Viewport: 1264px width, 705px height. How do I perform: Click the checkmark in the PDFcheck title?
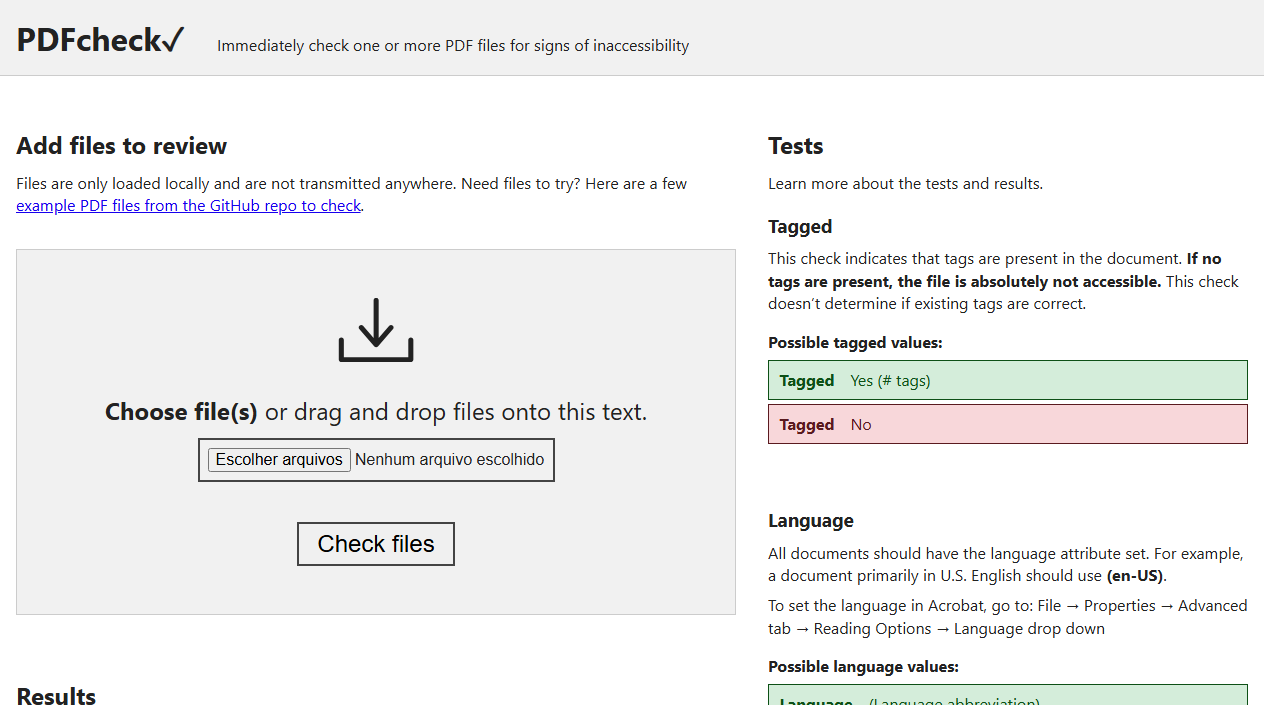[174, 38]
